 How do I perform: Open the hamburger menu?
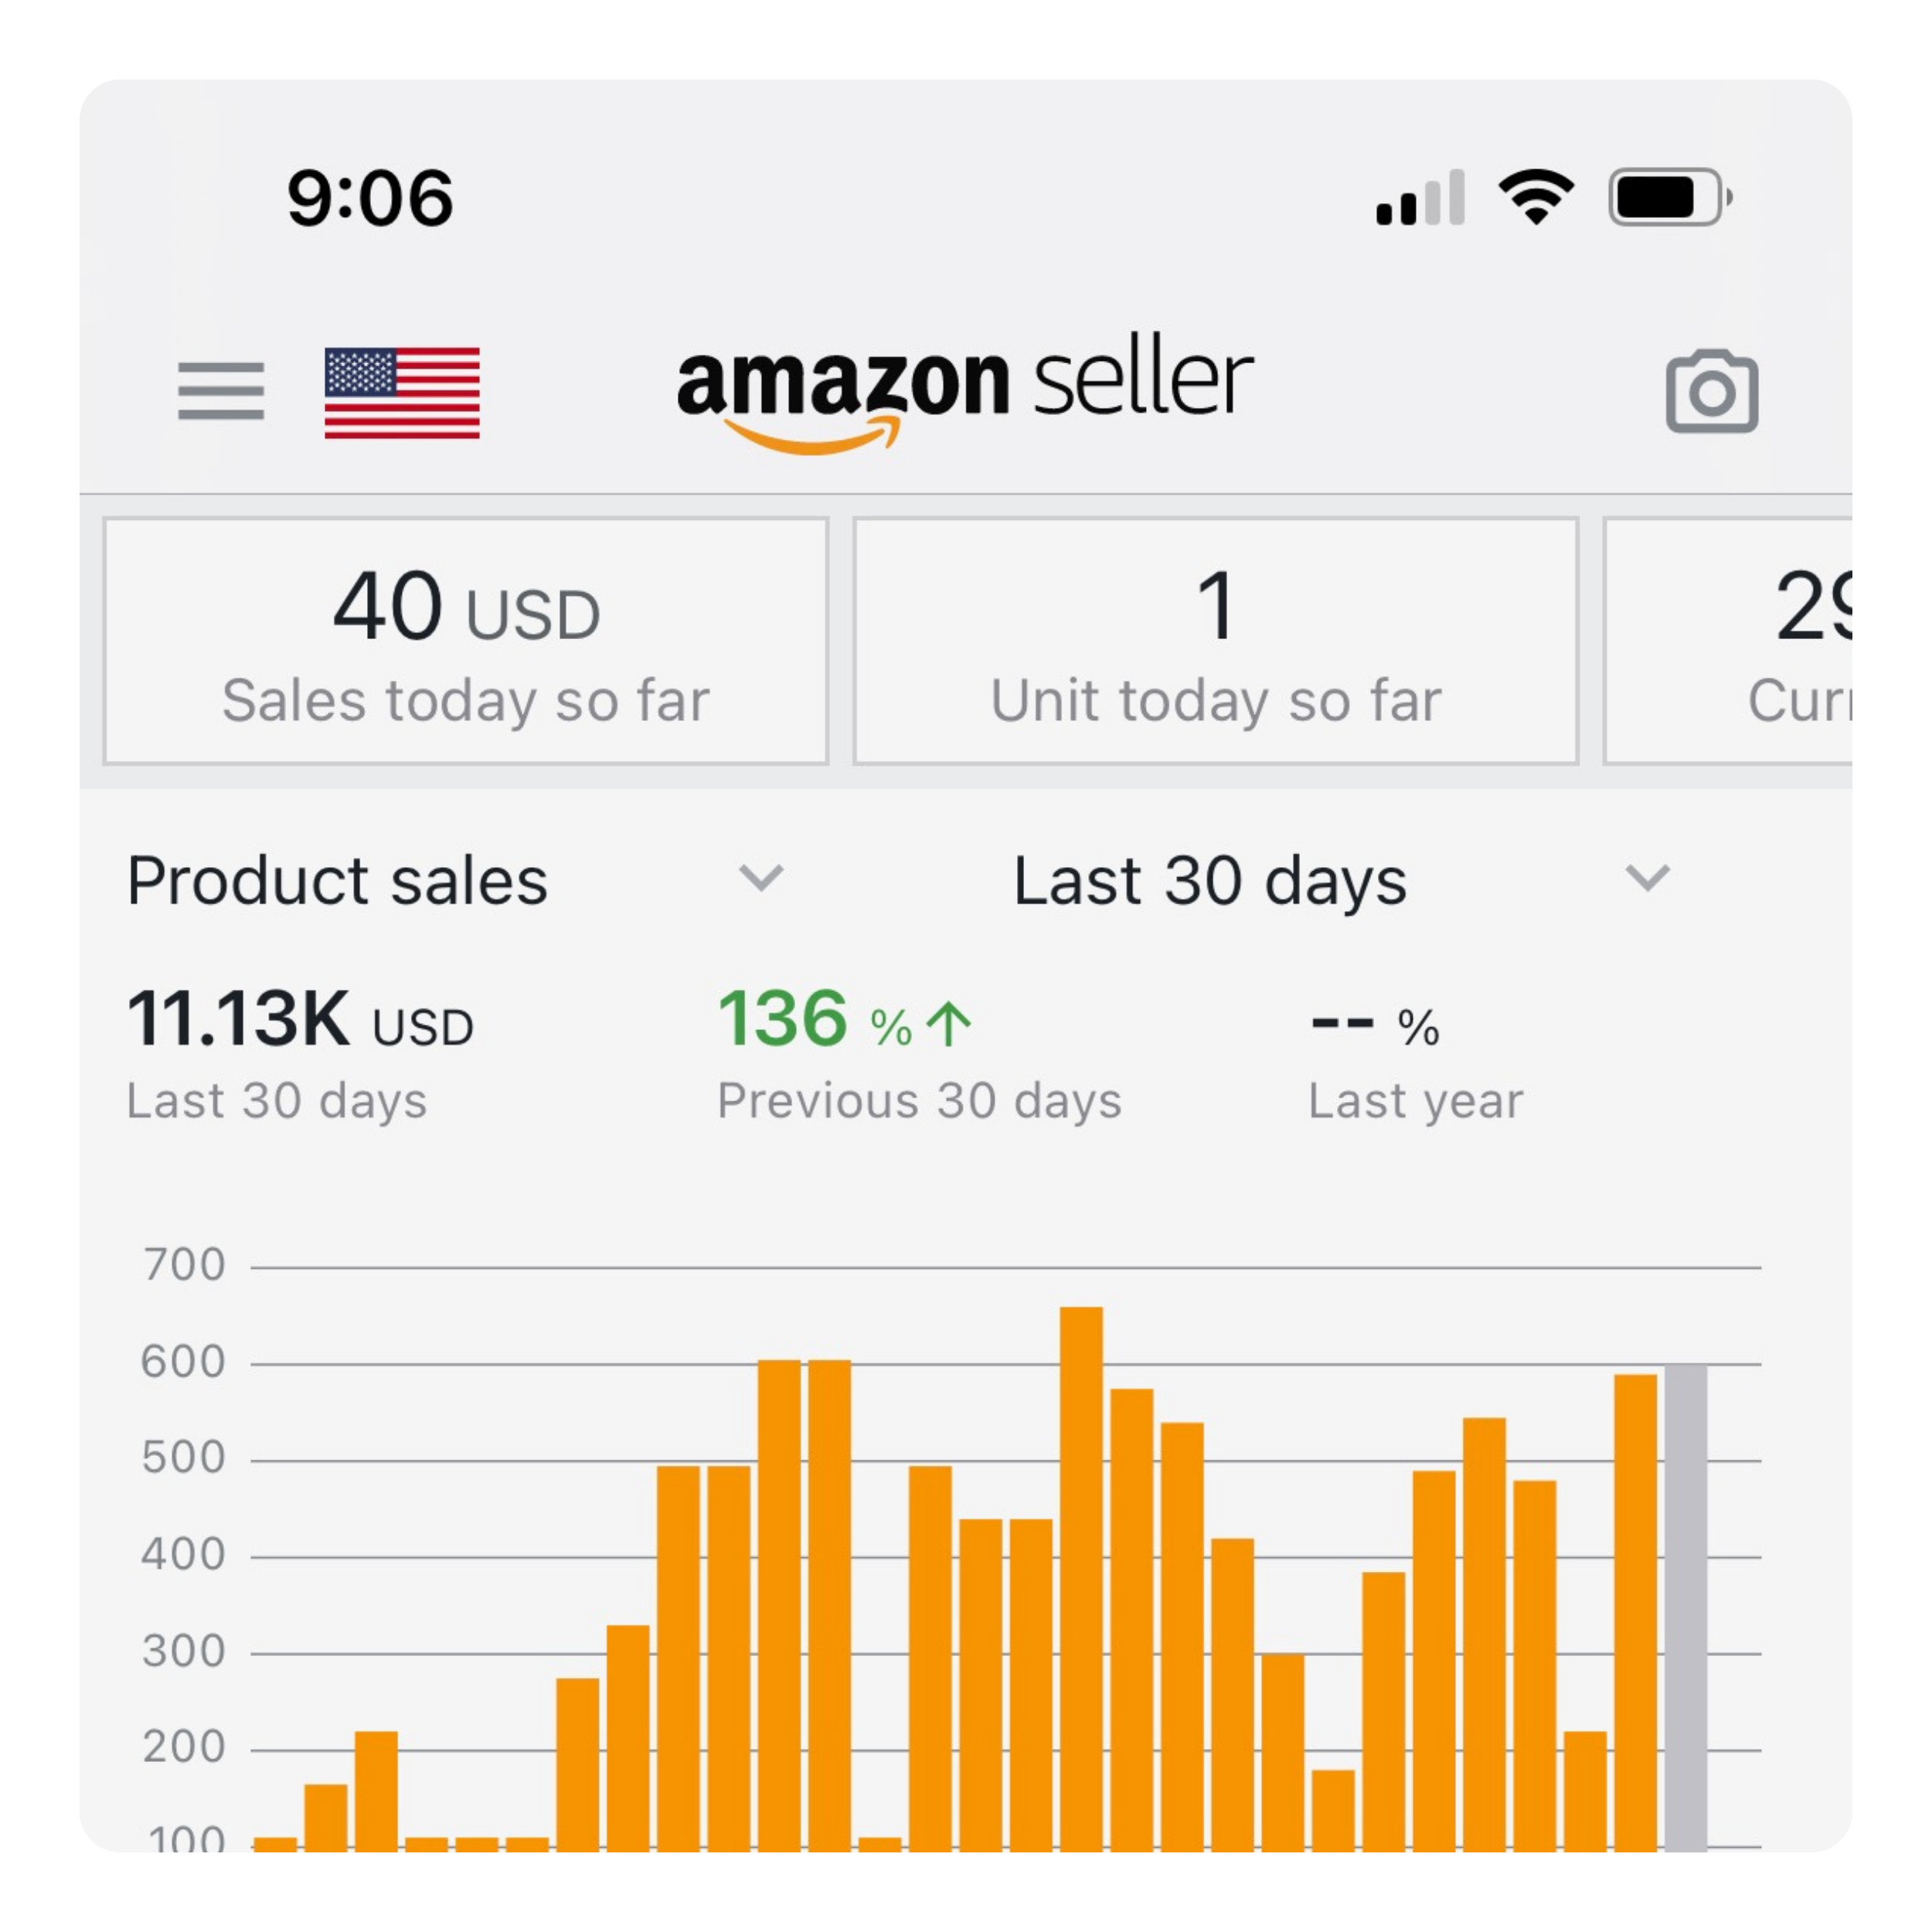click(x=221, y=390)
